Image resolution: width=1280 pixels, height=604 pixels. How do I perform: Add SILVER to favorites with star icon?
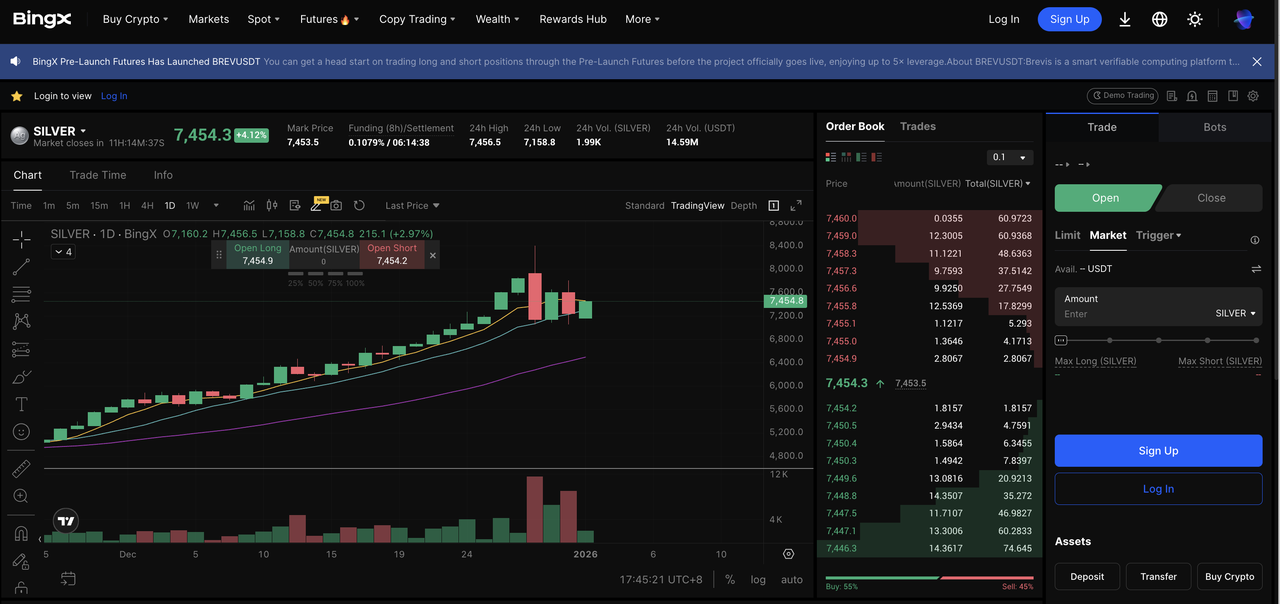[16, 96]
